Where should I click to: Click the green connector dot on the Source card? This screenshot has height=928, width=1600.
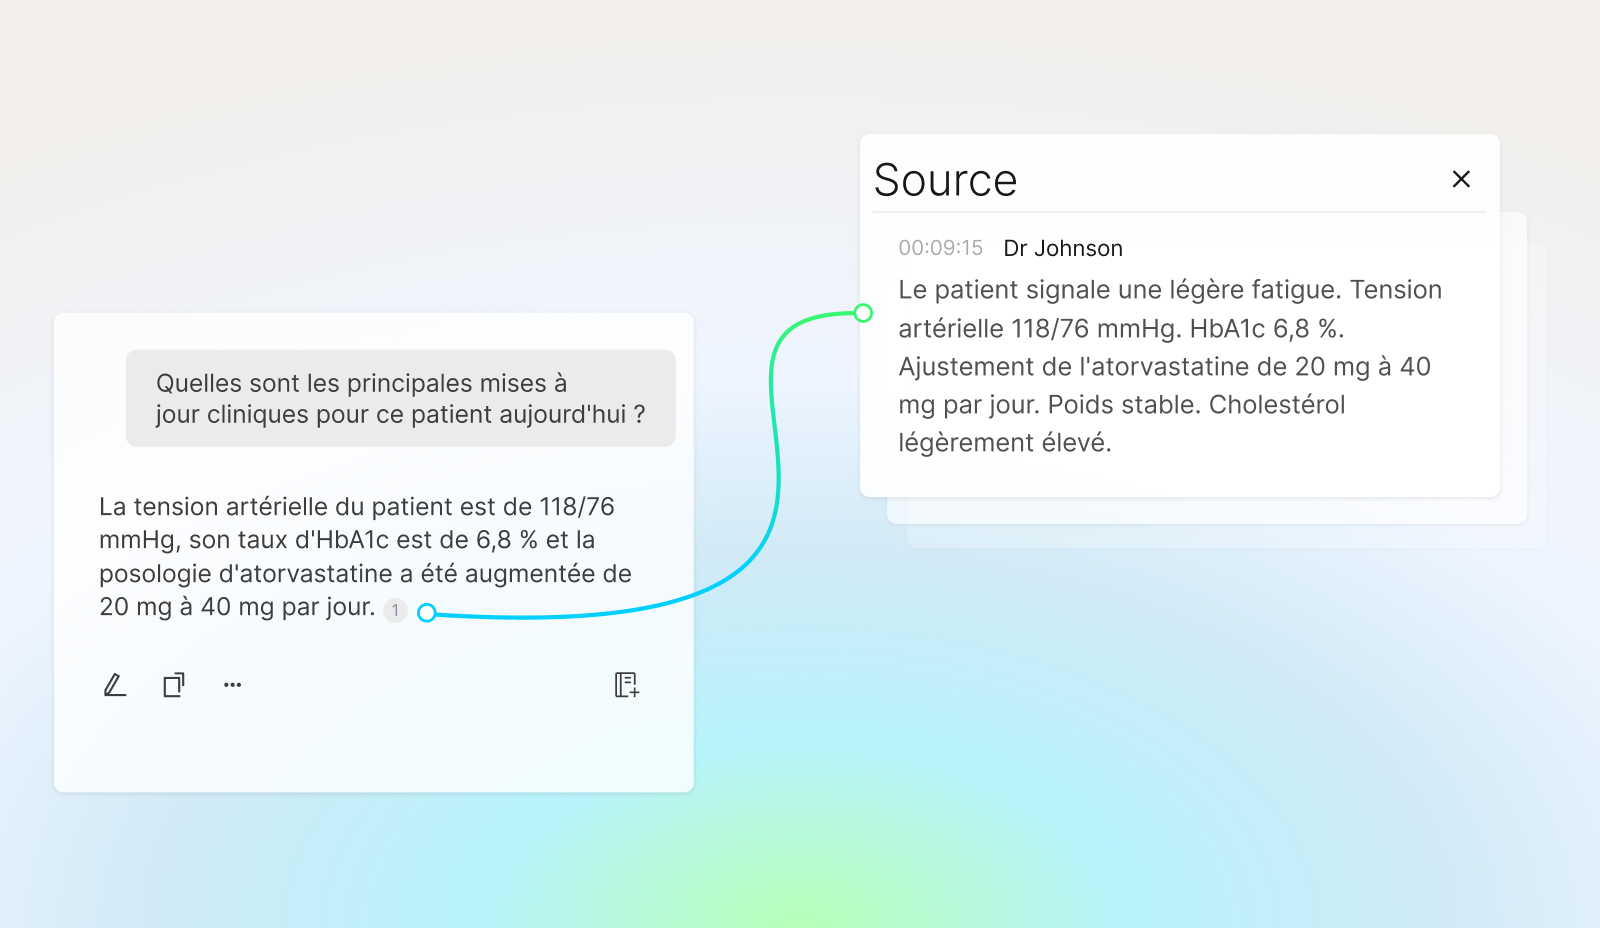[863, 313]
